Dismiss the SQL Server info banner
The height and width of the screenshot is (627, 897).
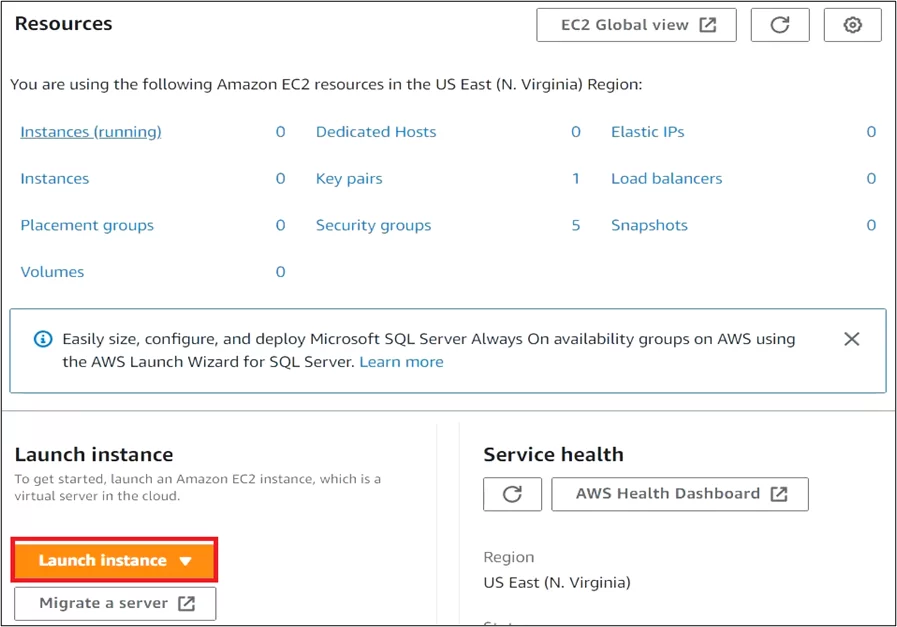click(x=851, y=339)
